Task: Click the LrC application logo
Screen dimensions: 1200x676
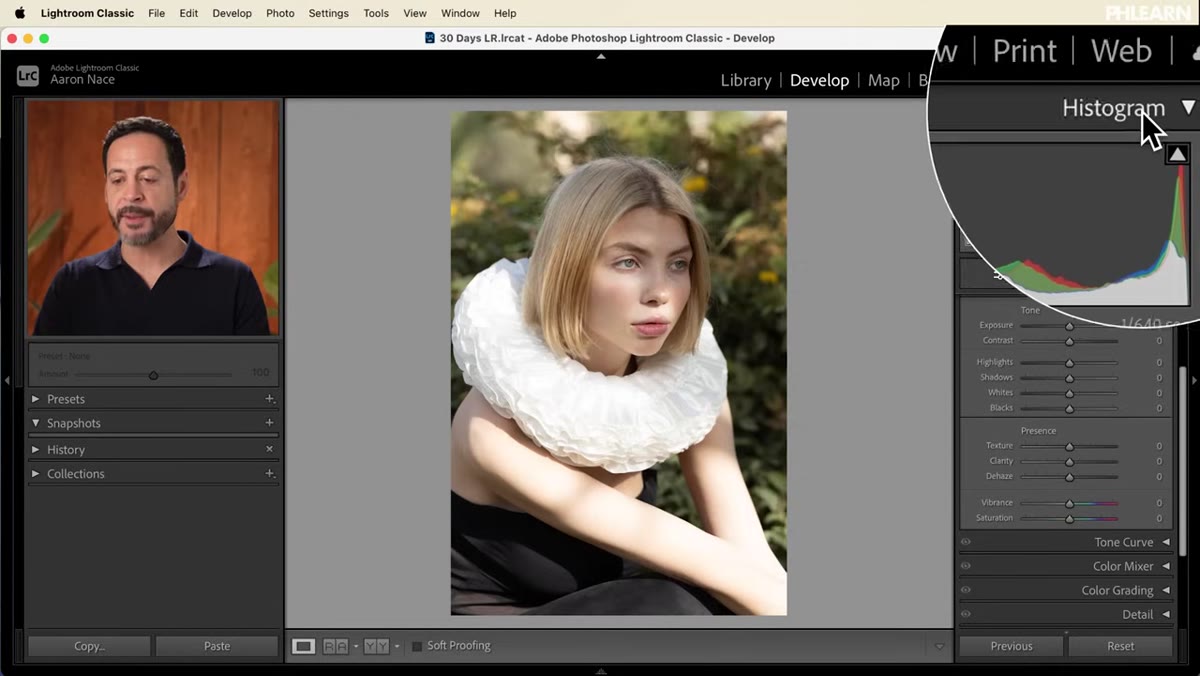Action: tap(28, 75)
